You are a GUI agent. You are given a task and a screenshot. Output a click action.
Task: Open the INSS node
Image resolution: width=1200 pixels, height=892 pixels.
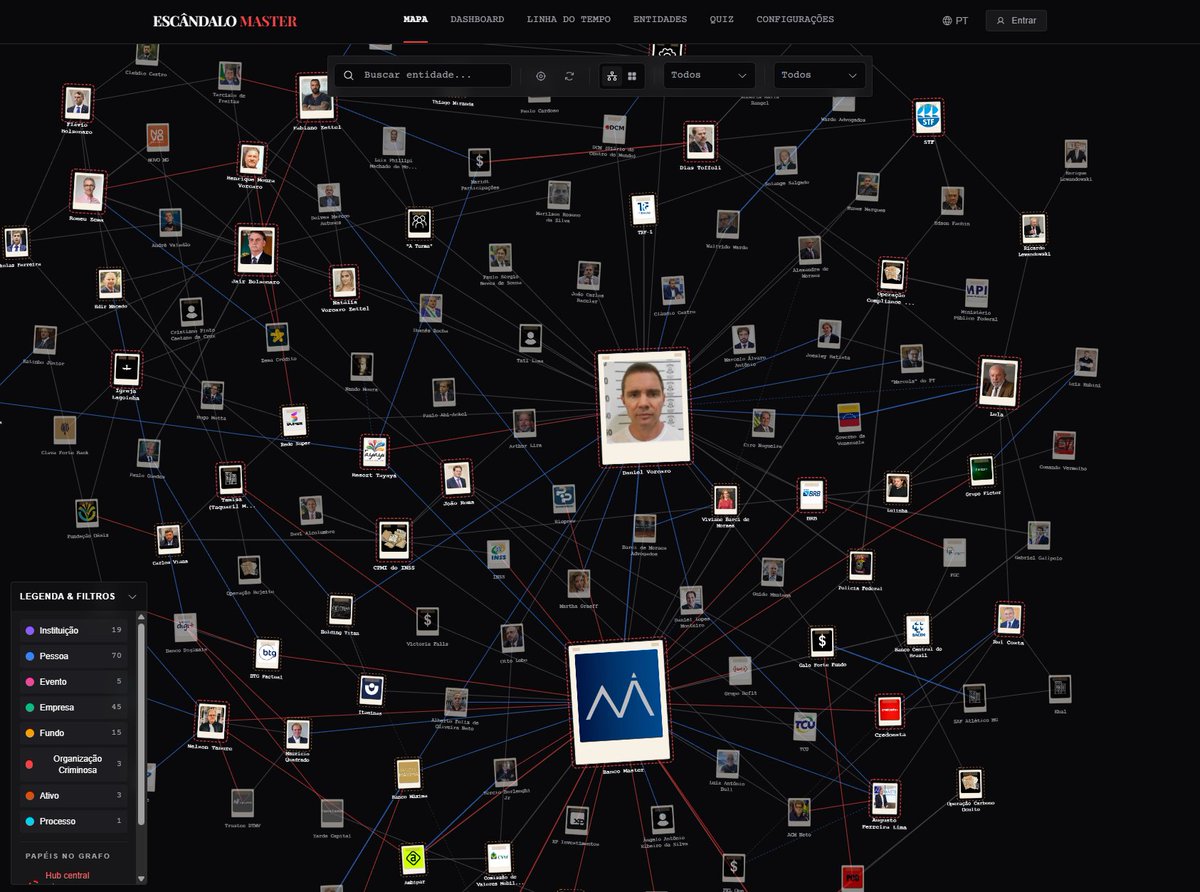click(498, 555)
